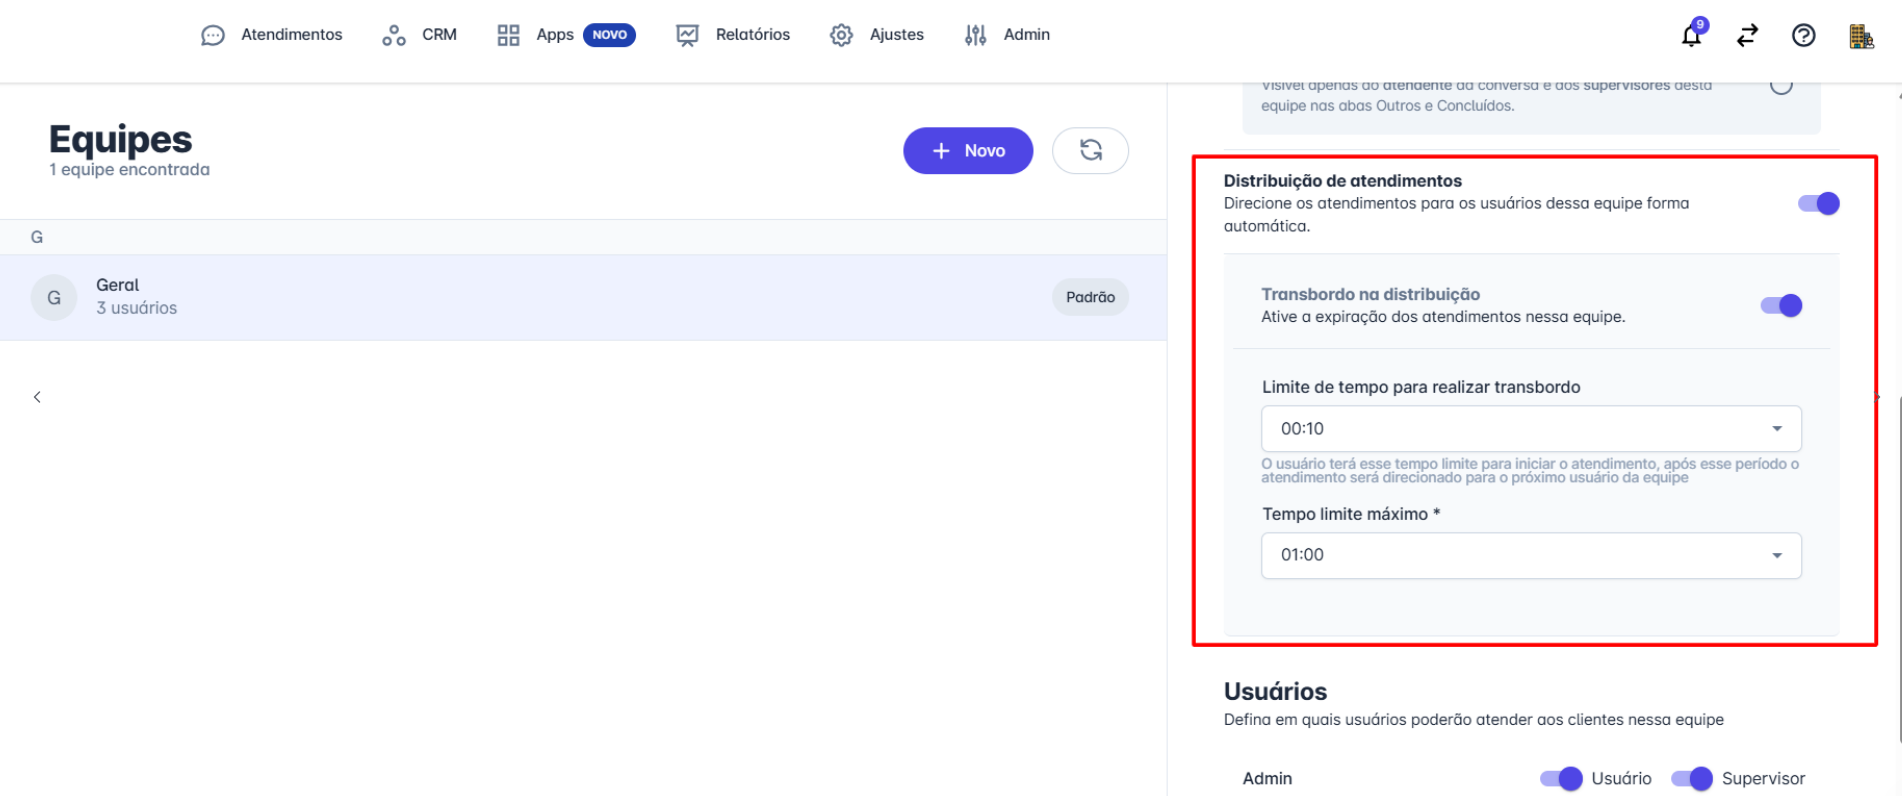Click the refresh teams list icon

1090,151
